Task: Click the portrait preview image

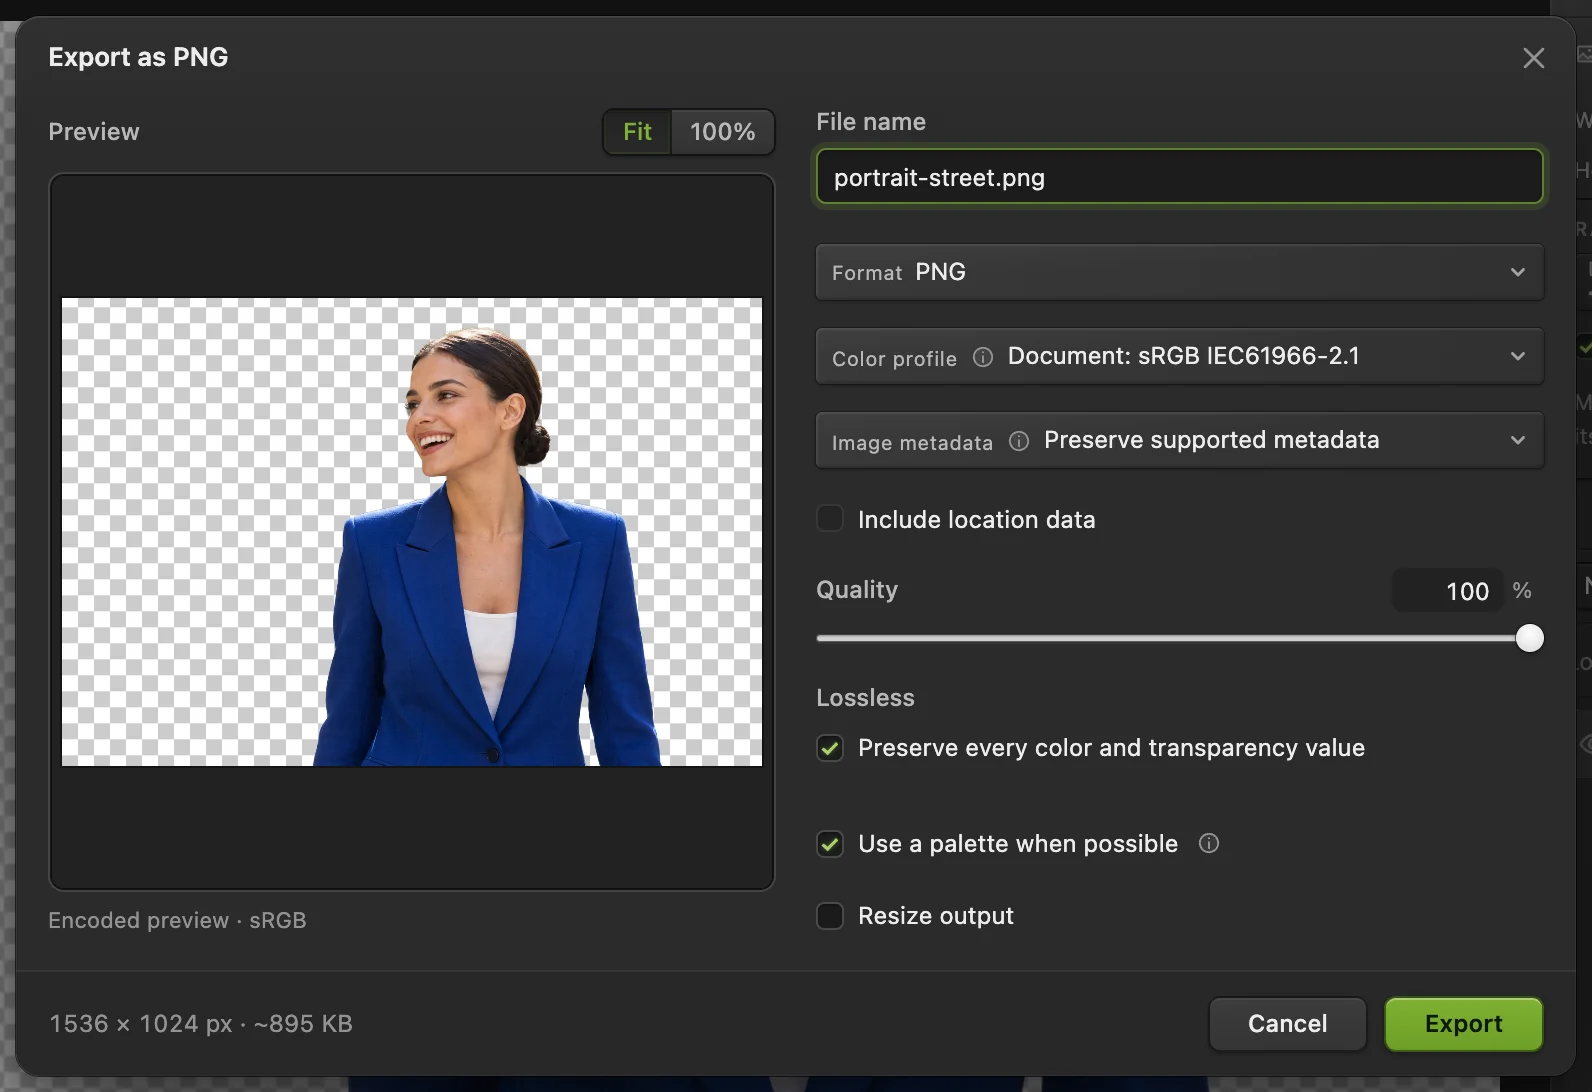Action: (412, 532)
